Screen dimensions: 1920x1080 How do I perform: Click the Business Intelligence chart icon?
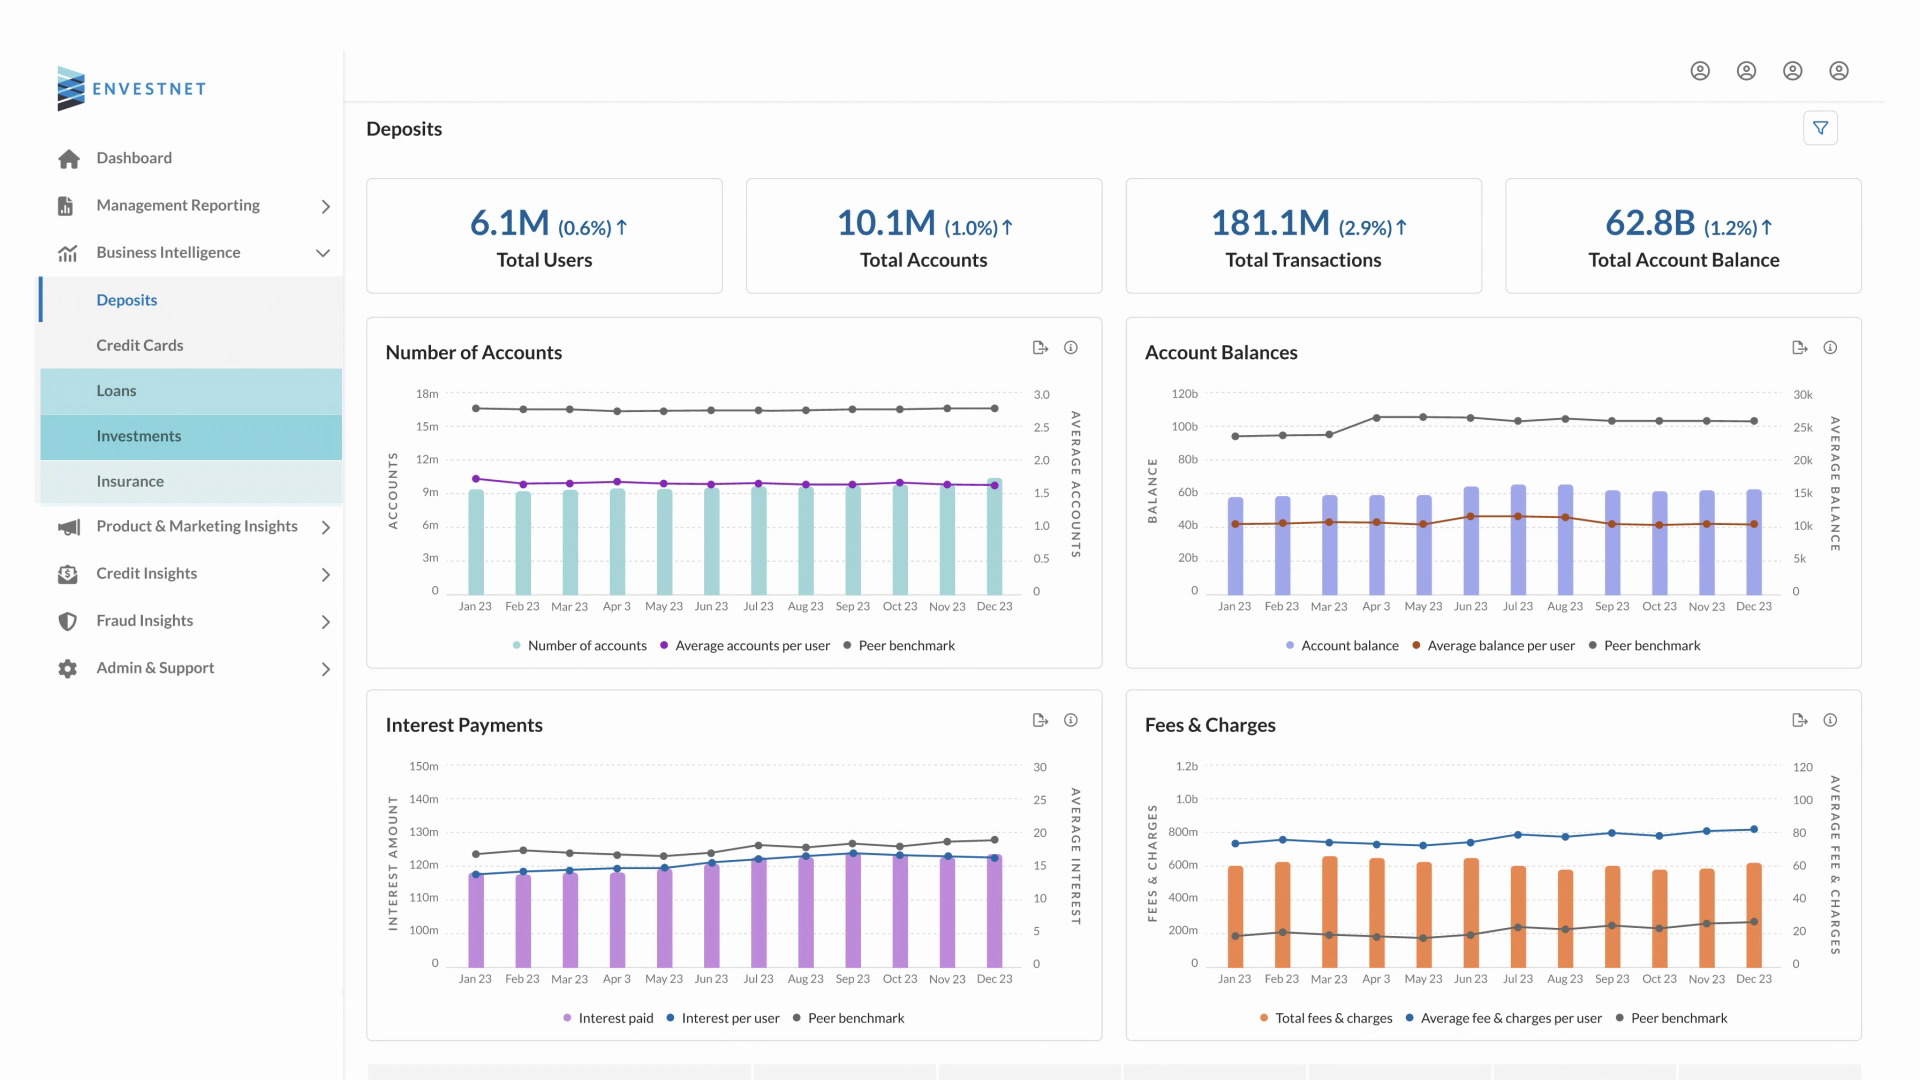coord(68,253)
